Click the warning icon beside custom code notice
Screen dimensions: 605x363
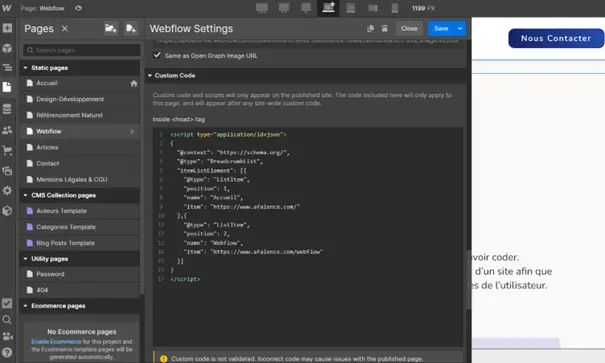(x=164, y=359)
